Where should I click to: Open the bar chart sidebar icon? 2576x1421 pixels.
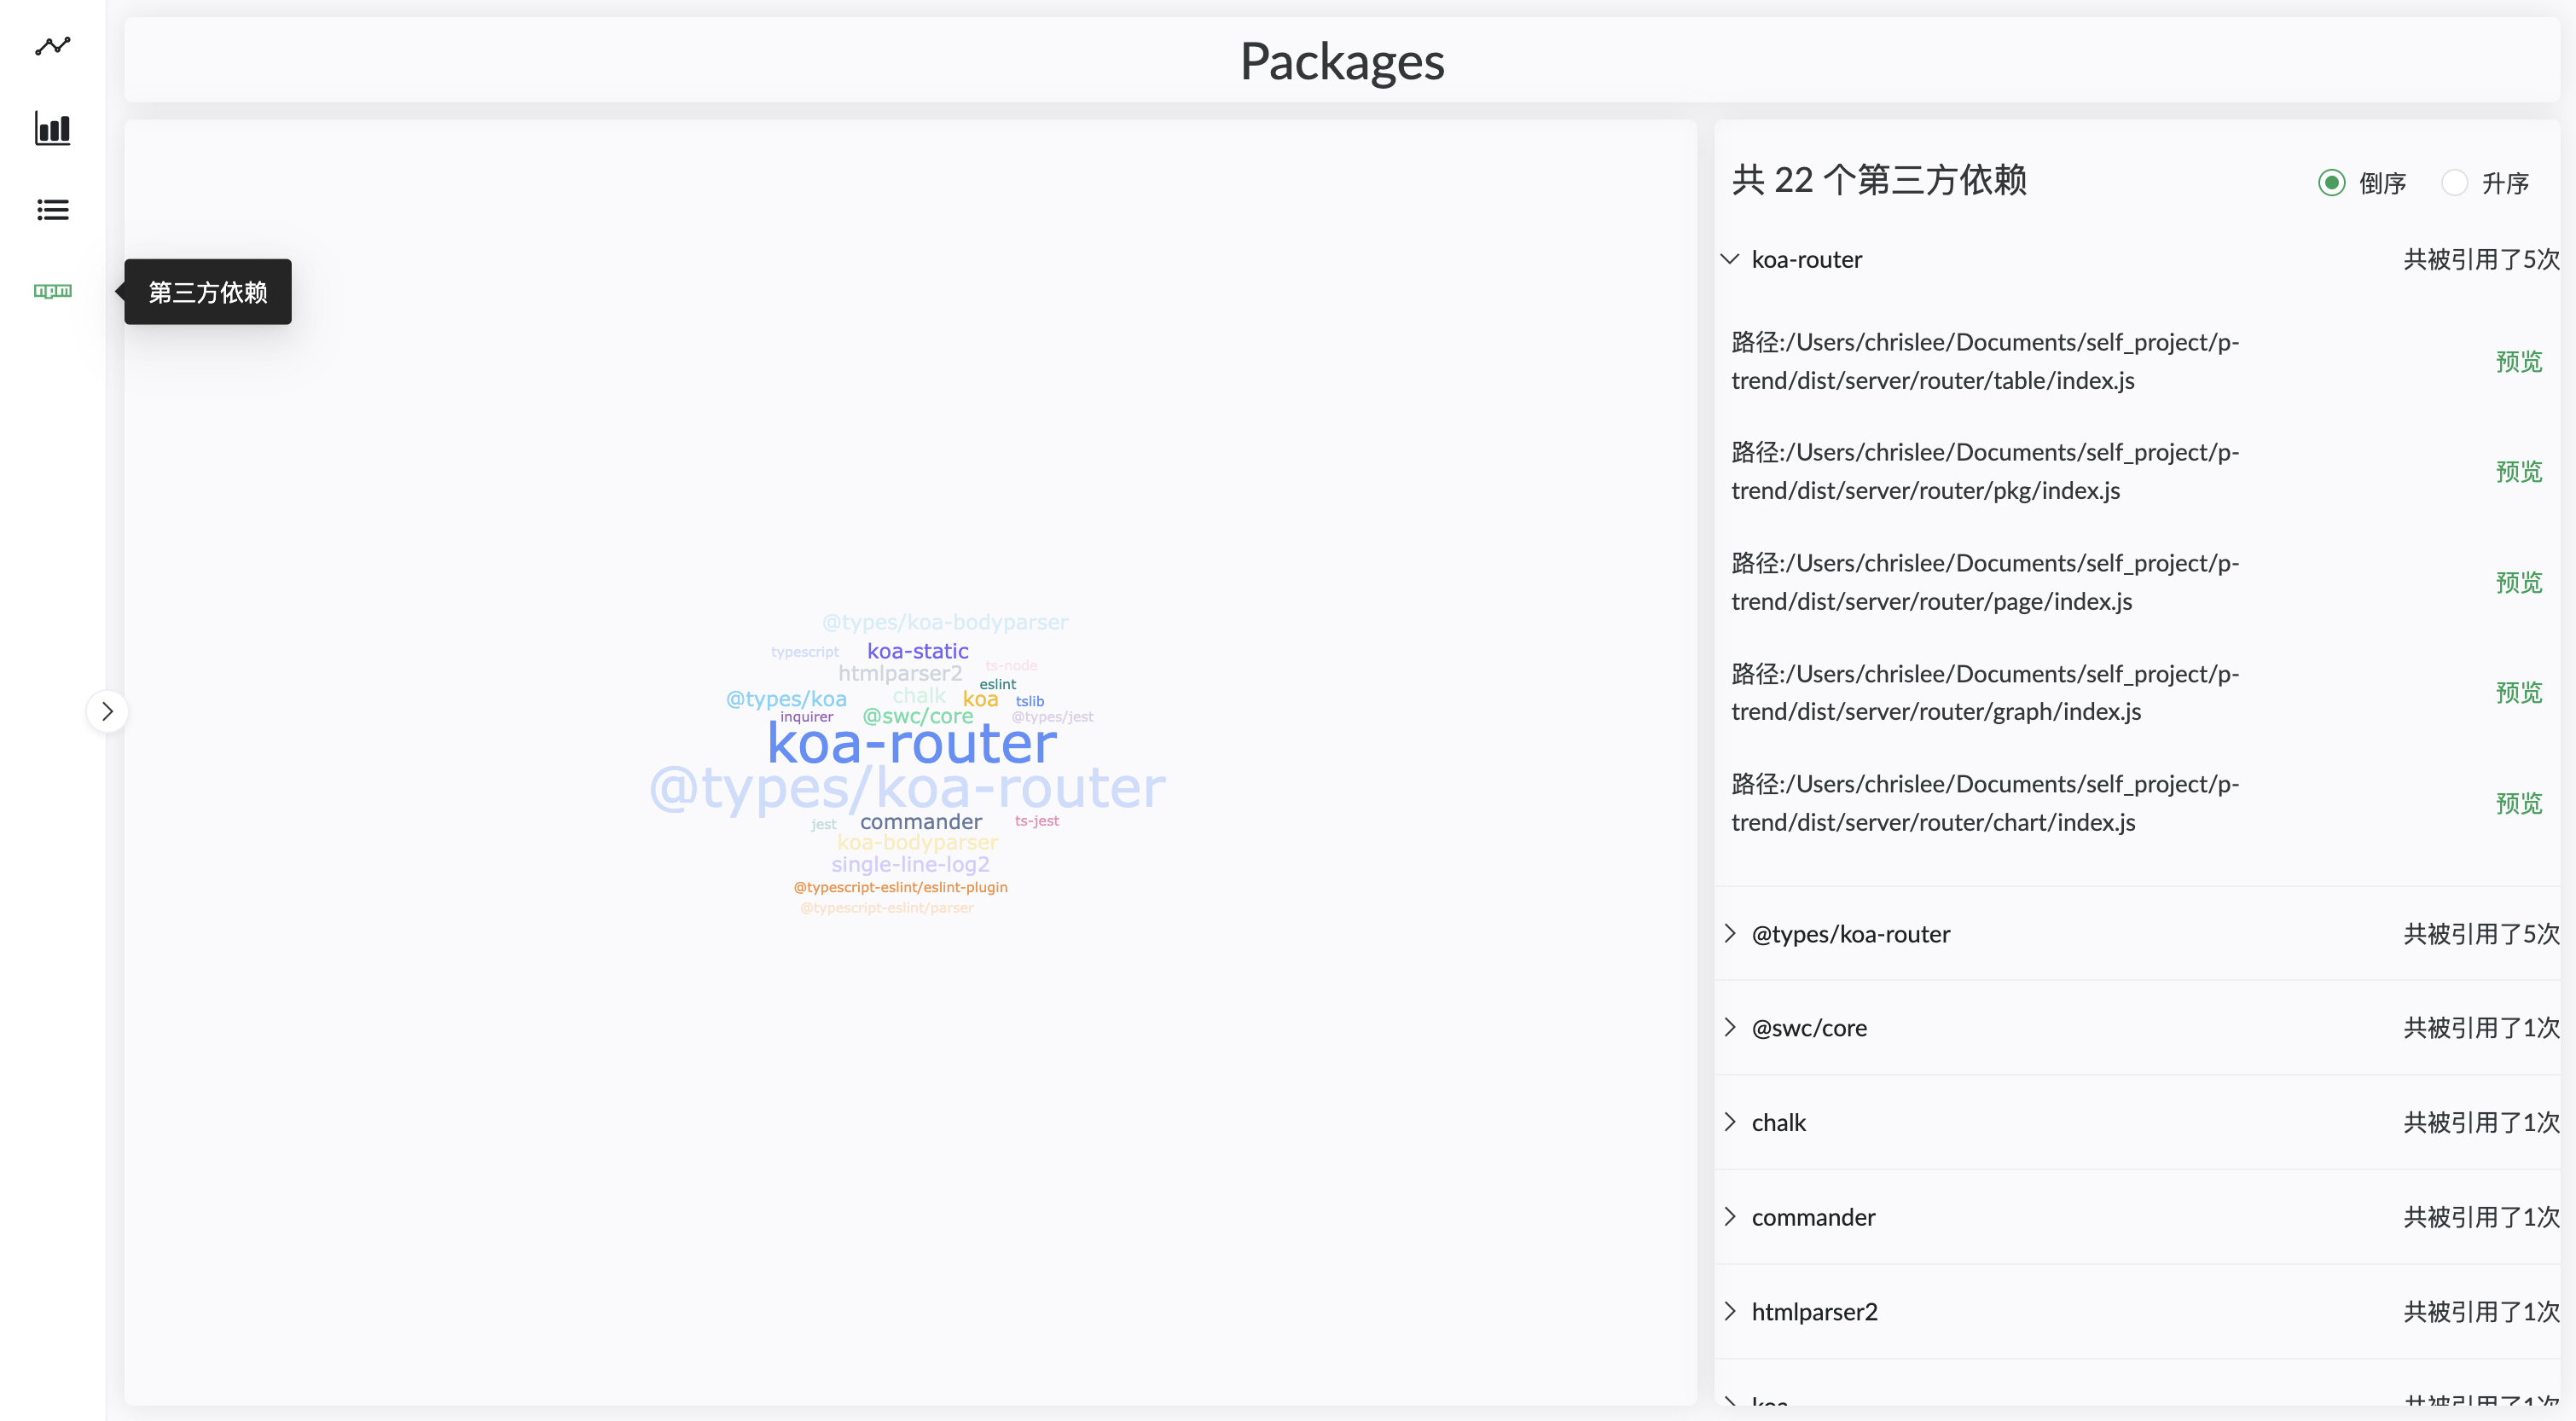pos(52,128)
